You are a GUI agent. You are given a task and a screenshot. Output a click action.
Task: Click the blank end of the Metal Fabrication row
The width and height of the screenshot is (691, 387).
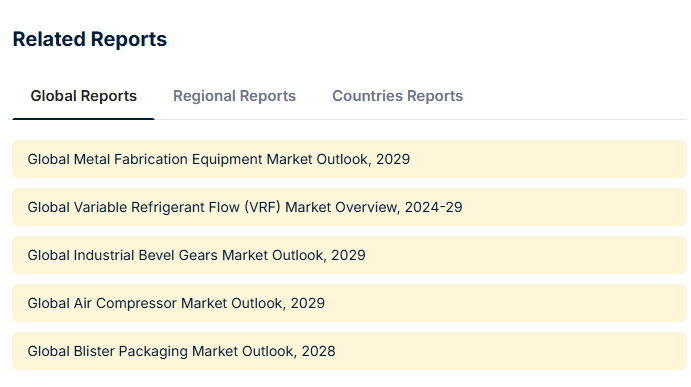click(549, 159)
